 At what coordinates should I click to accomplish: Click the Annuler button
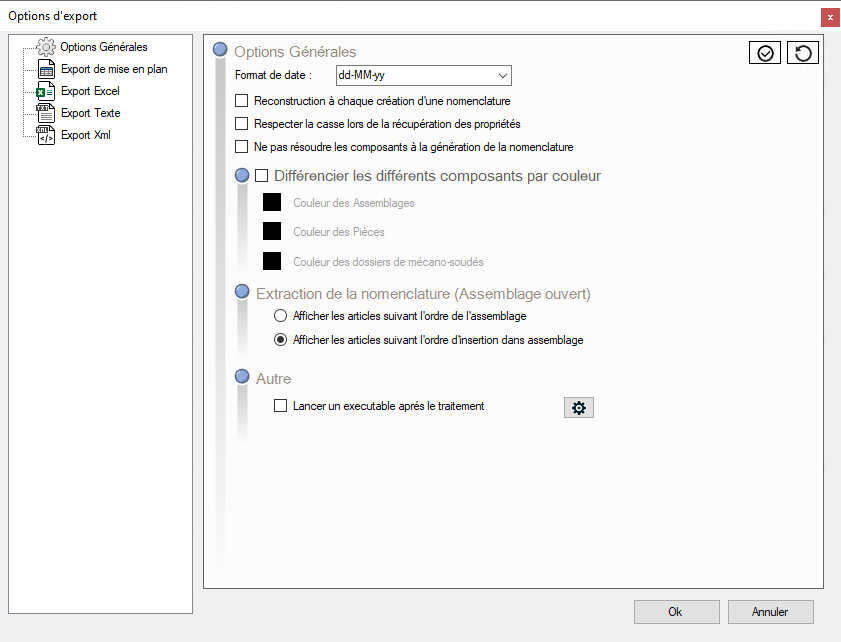pos(770,612)
